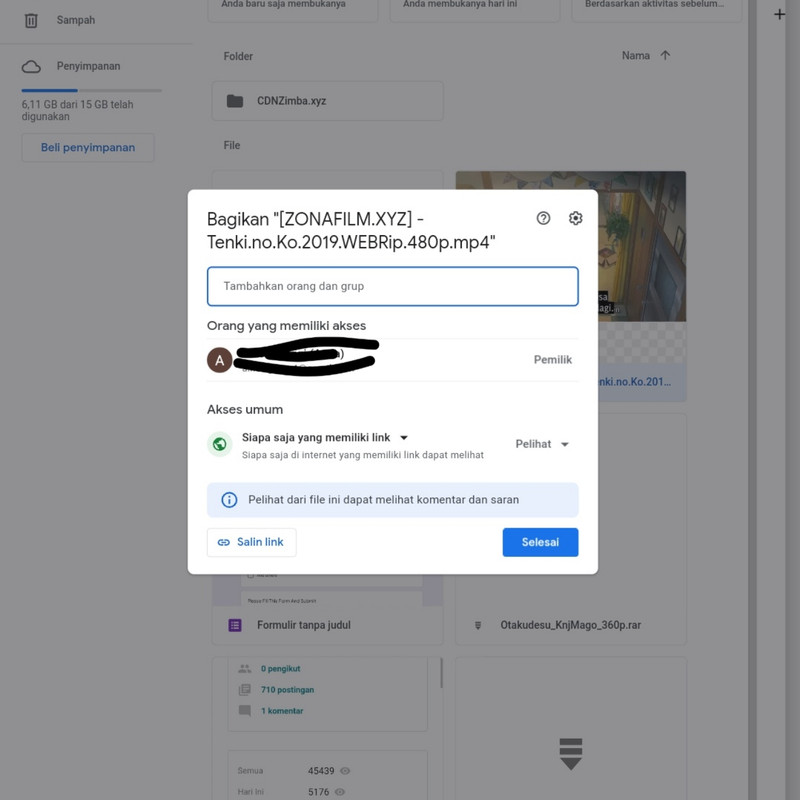Click Beli penyimpanan button
Viewport: 800px width, 800px height.
[x=88, y=147]
